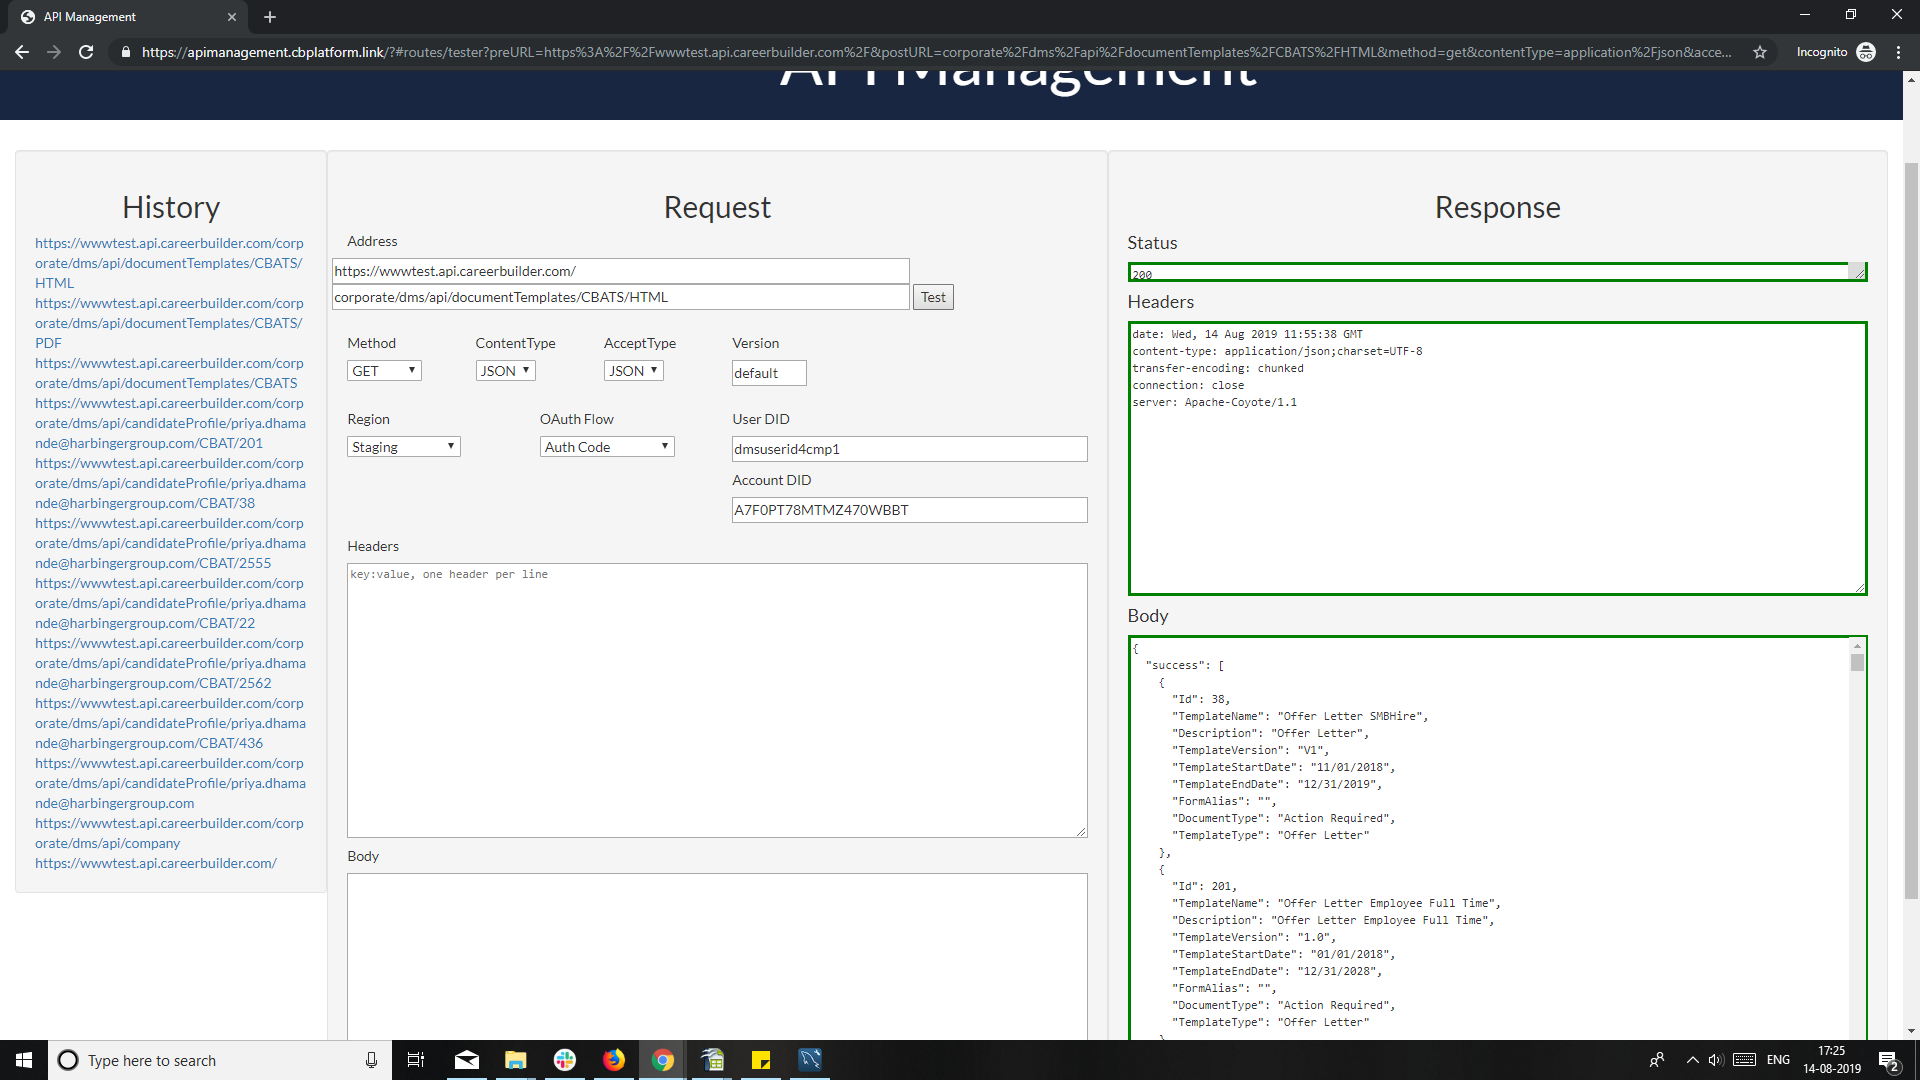This screenshot has width=1920, height=1080.
Task: Click the User DID input field
Action: [908, 449]
